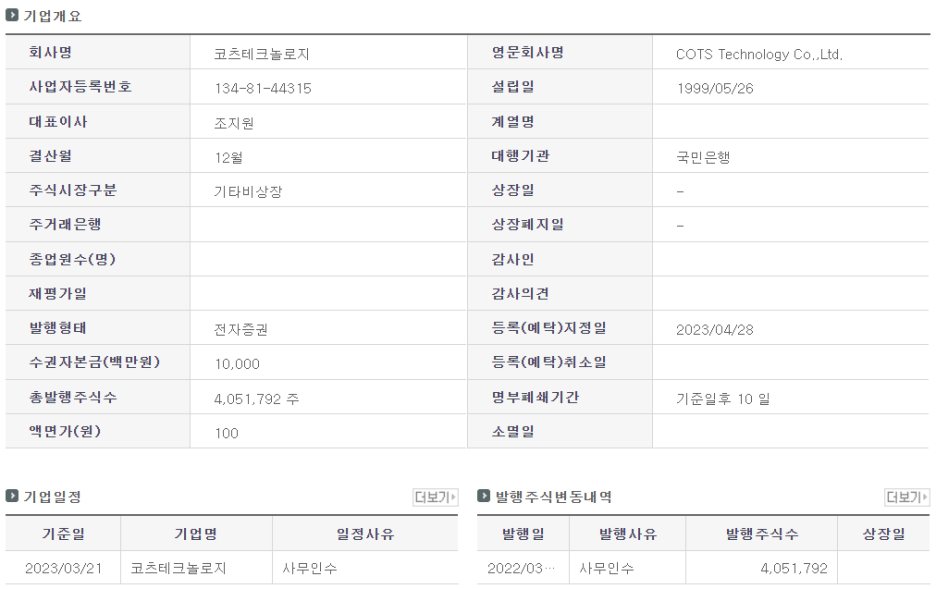Click the 영문회사명 row label

528,52
